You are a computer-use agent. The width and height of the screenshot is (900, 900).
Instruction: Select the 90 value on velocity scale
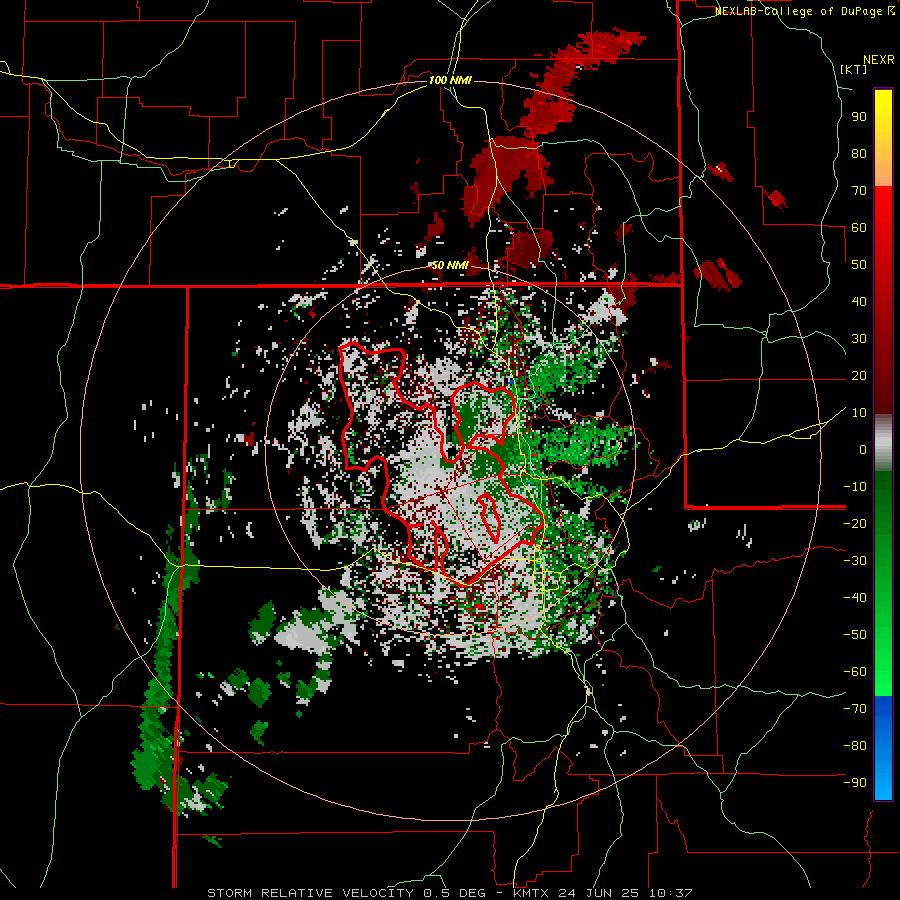point(859,117)
